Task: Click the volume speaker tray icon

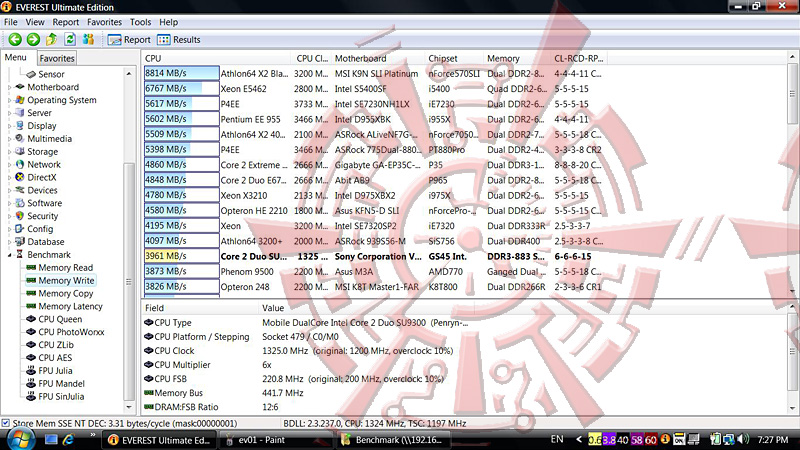Action: 743,439
